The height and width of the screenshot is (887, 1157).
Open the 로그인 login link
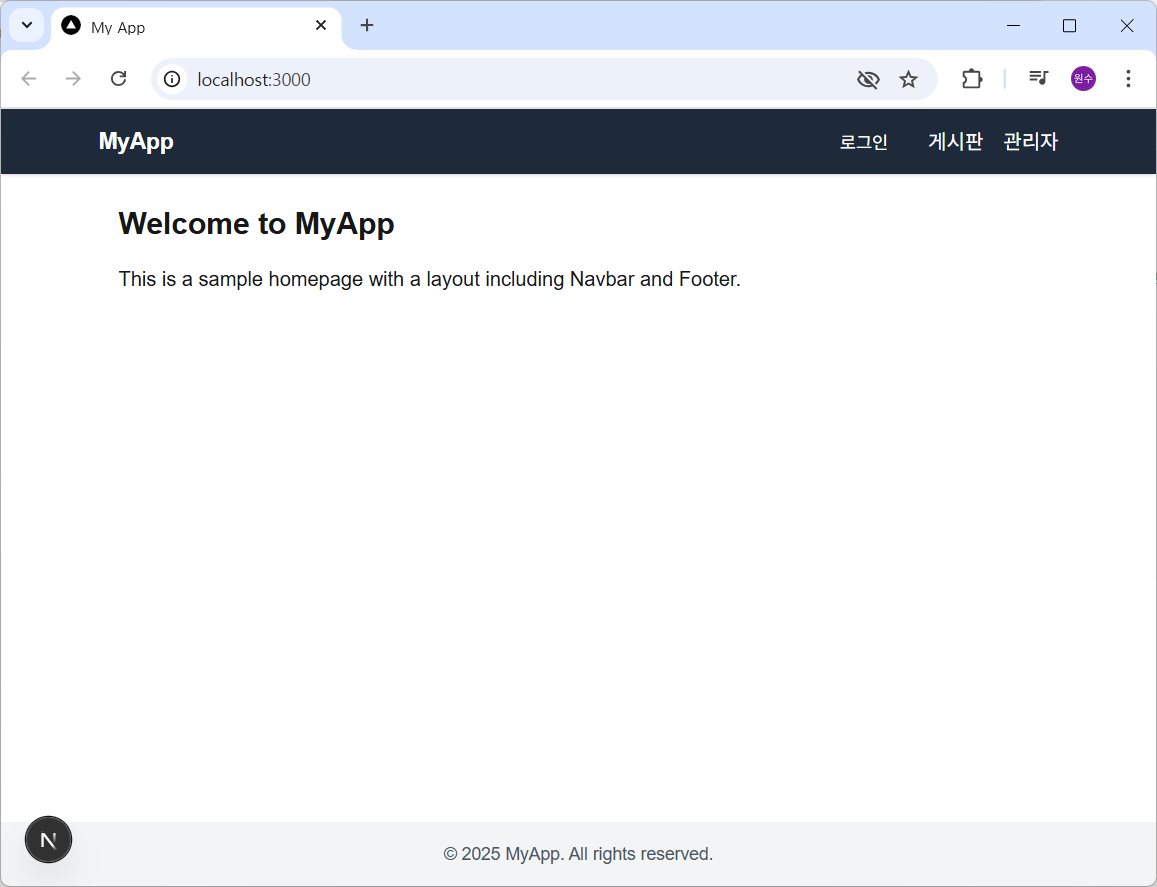(864, 142)
